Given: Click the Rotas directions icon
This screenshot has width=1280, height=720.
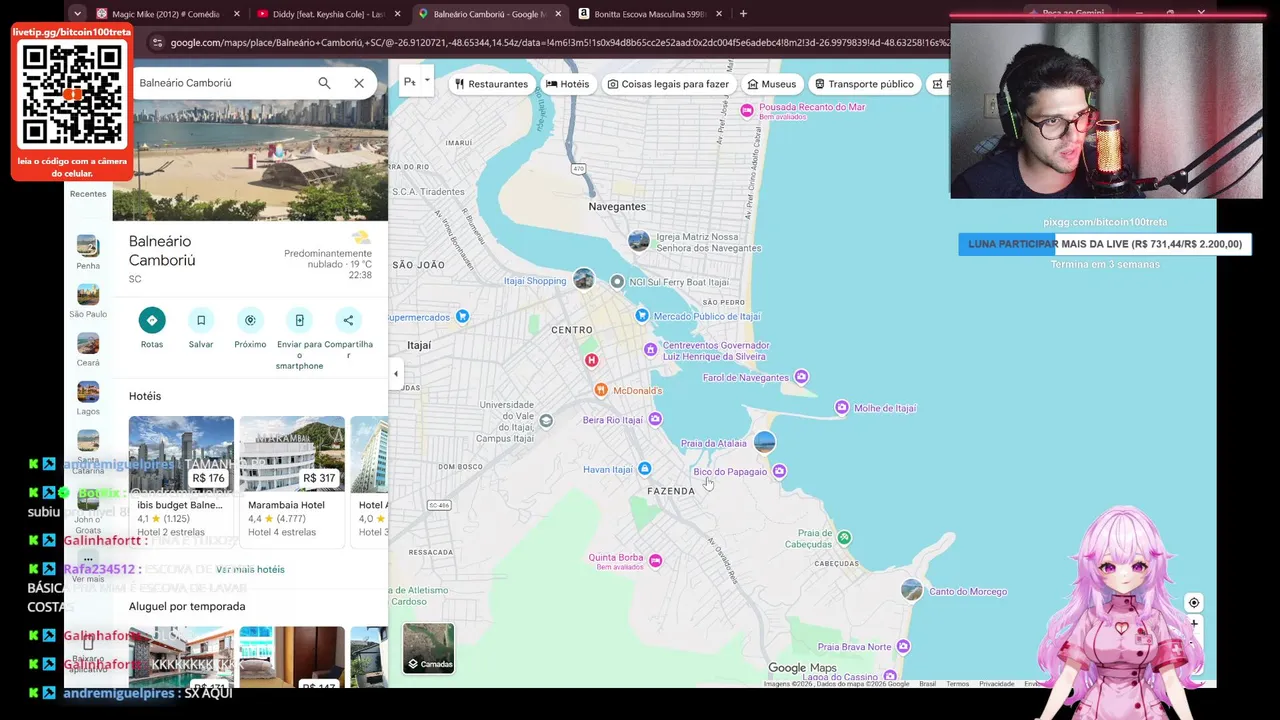Looking at the screenshot, I should tap(152, 320).
